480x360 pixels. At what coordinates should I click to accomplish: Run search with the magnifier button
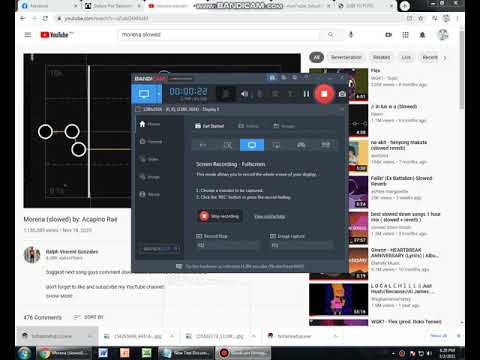pos(331,35)
